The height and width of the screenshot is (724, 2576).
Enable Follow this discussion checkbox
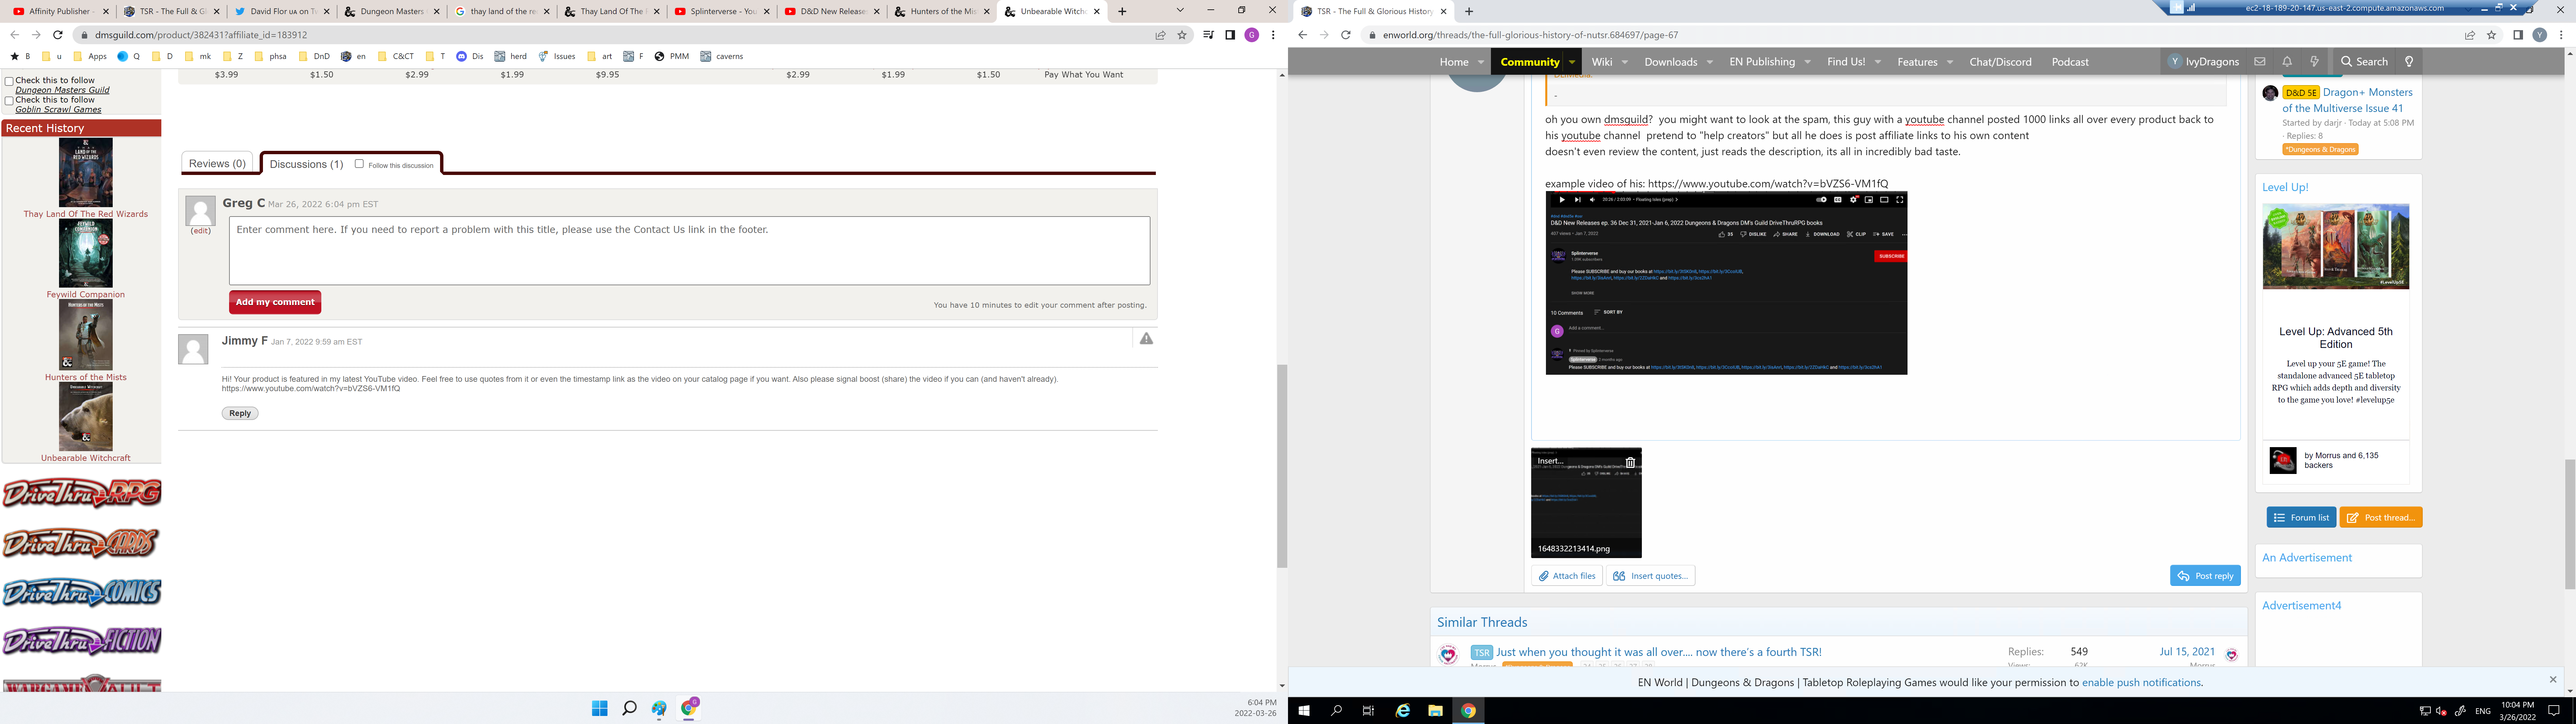(x=359, y=164)
